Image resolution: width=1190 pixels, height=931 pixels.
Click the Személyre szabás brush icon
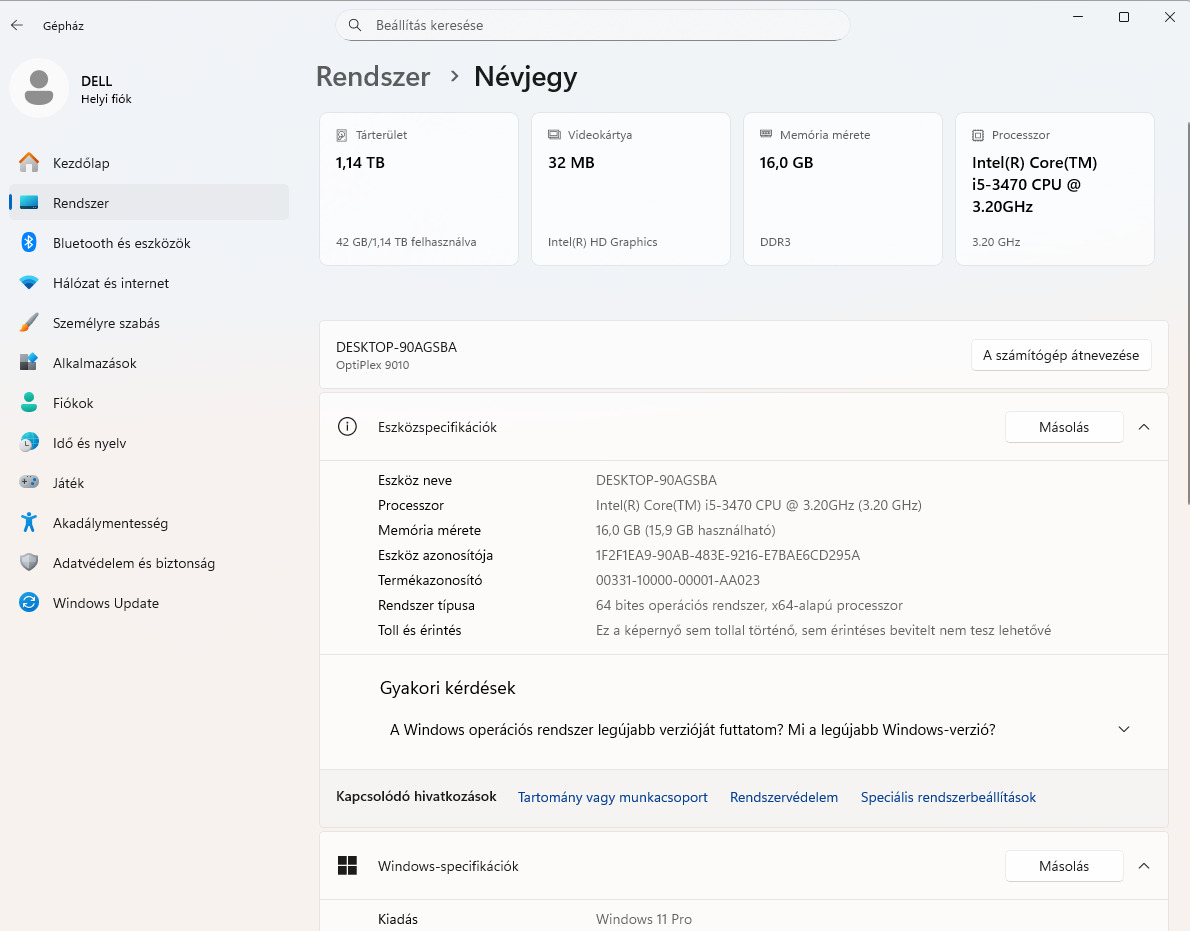[29, 323]
